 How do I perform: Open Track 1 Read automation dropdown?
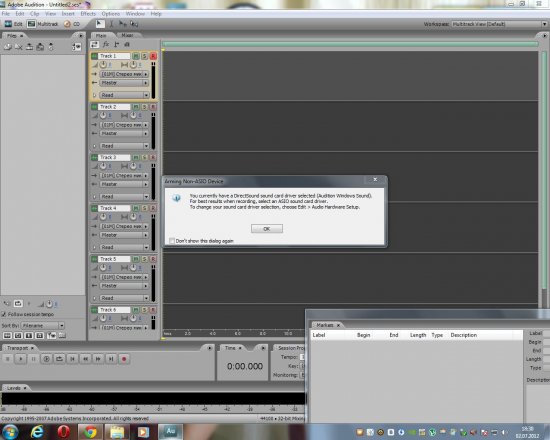point(125,95)
